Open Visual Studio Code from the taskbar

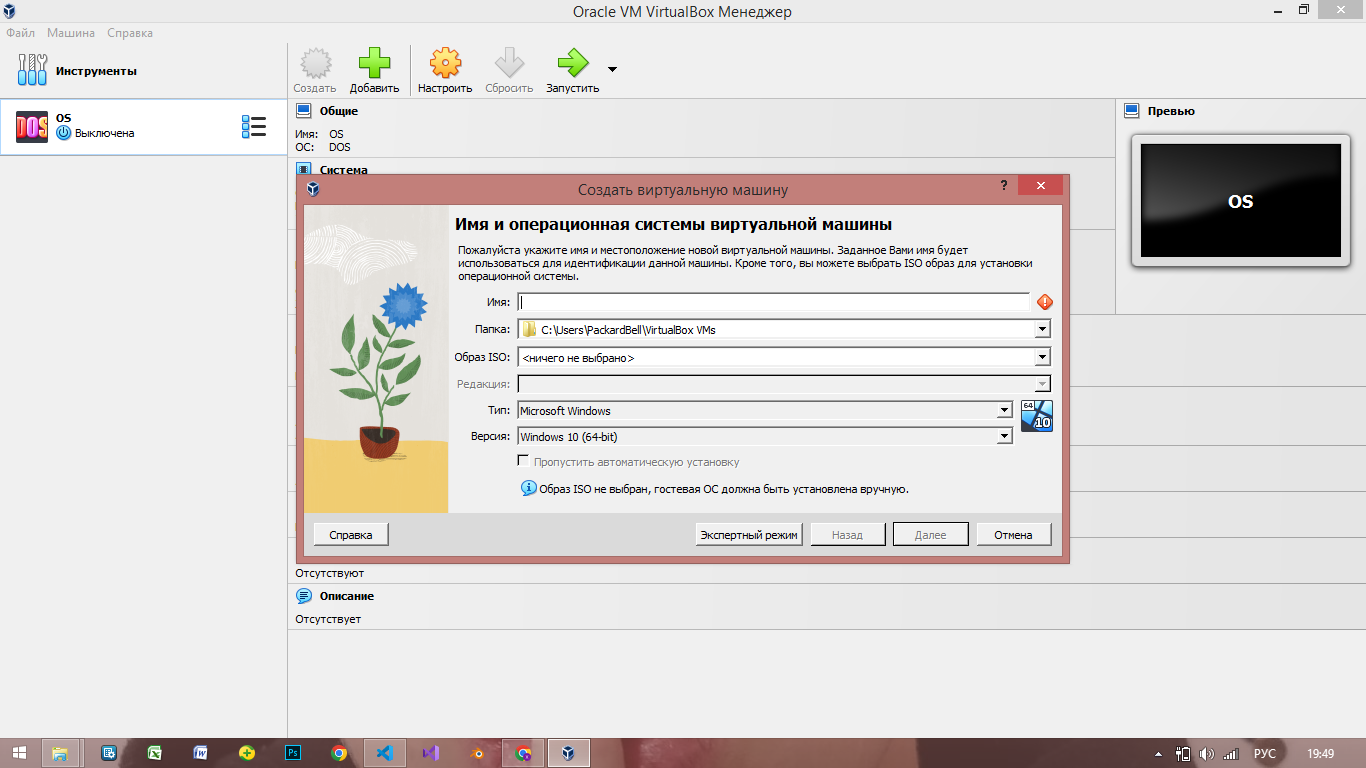point(384,753)
